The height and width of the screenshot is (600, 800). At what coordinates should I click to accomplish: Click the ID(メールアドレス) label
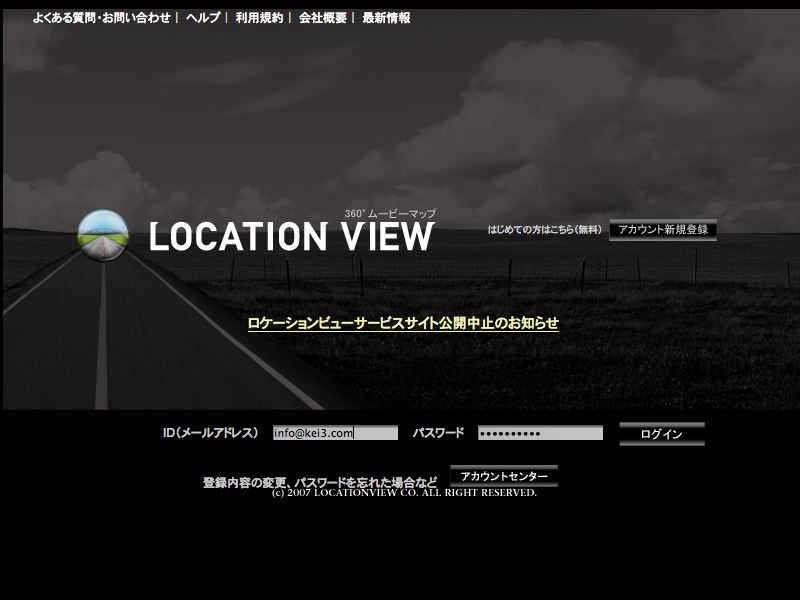pos(211,433)
